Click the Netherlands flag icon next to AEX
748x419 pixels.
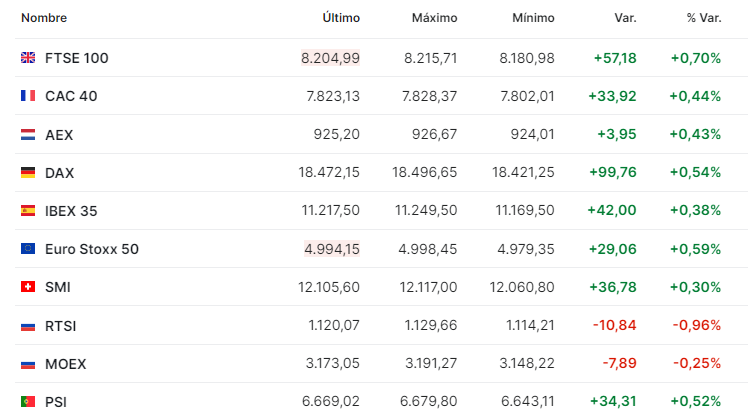pyautogui.click(x=28, y=135)
